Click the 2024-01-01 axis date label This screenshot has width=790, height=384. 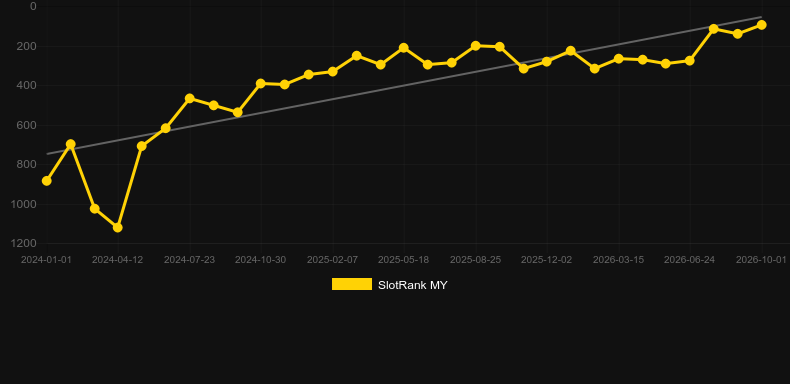(x=46, y=260)
